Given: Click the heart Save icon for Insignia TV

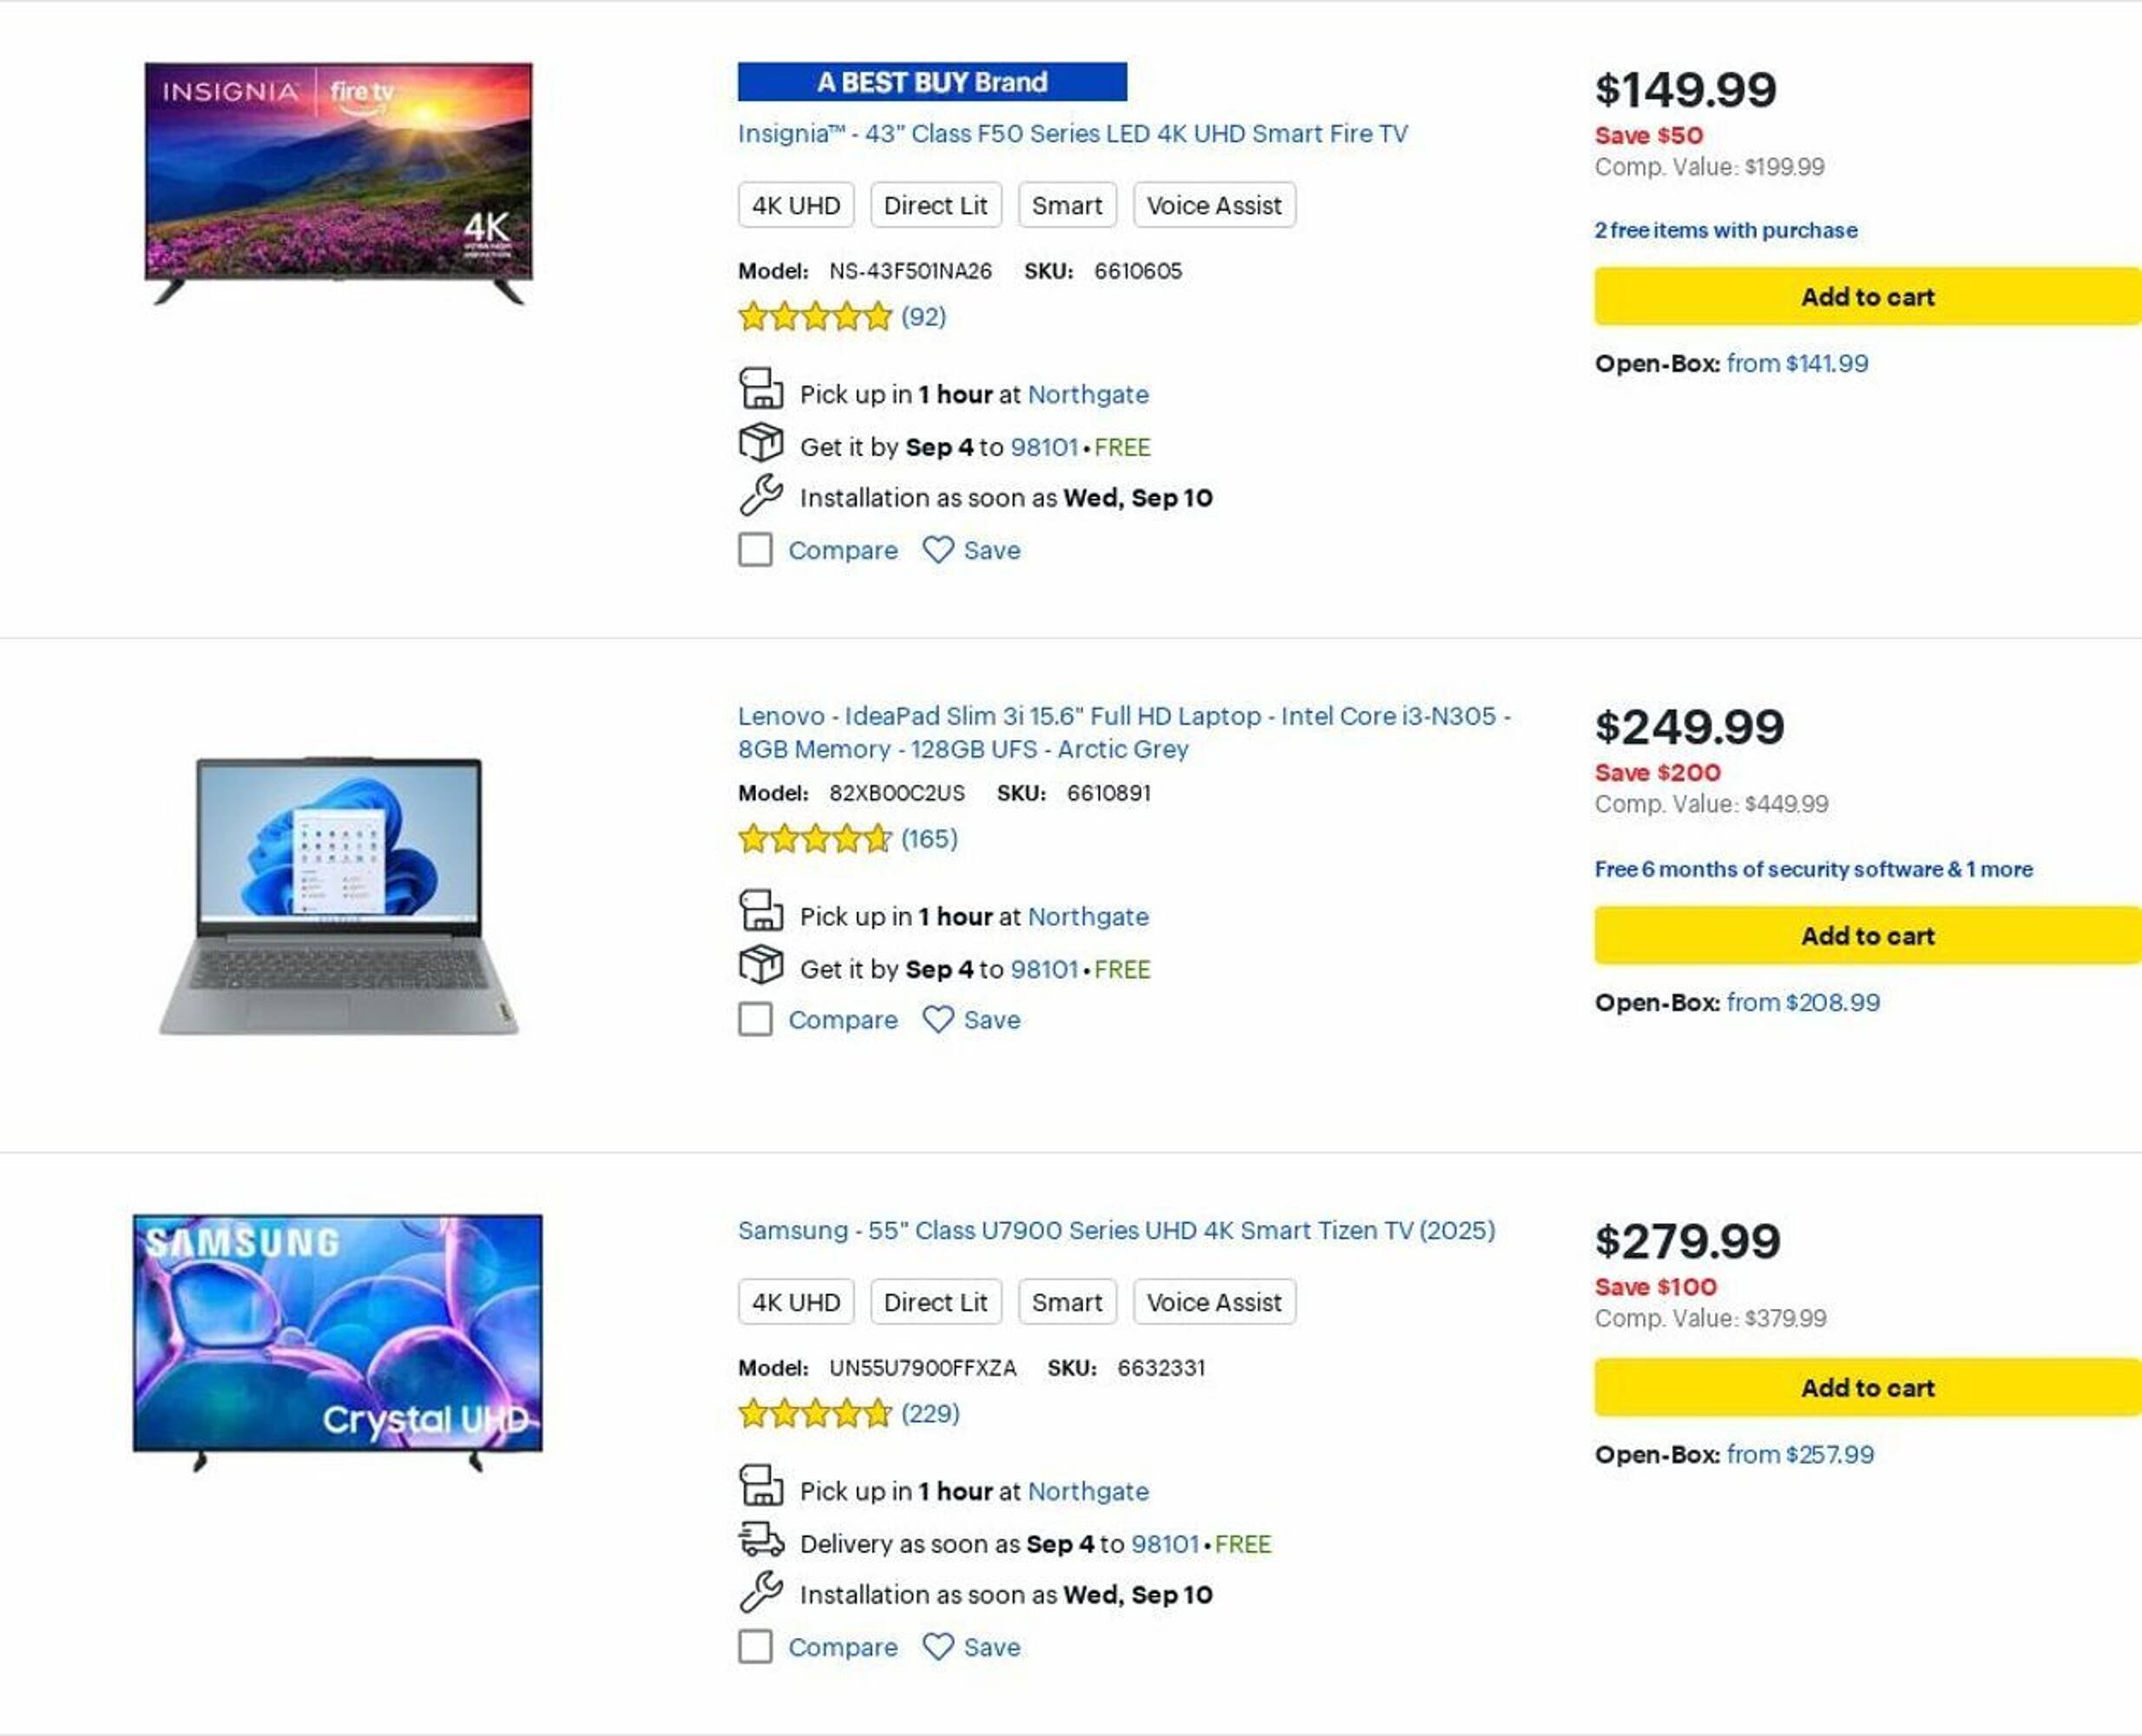Looking at the screenshot, I should pos(937,550).
